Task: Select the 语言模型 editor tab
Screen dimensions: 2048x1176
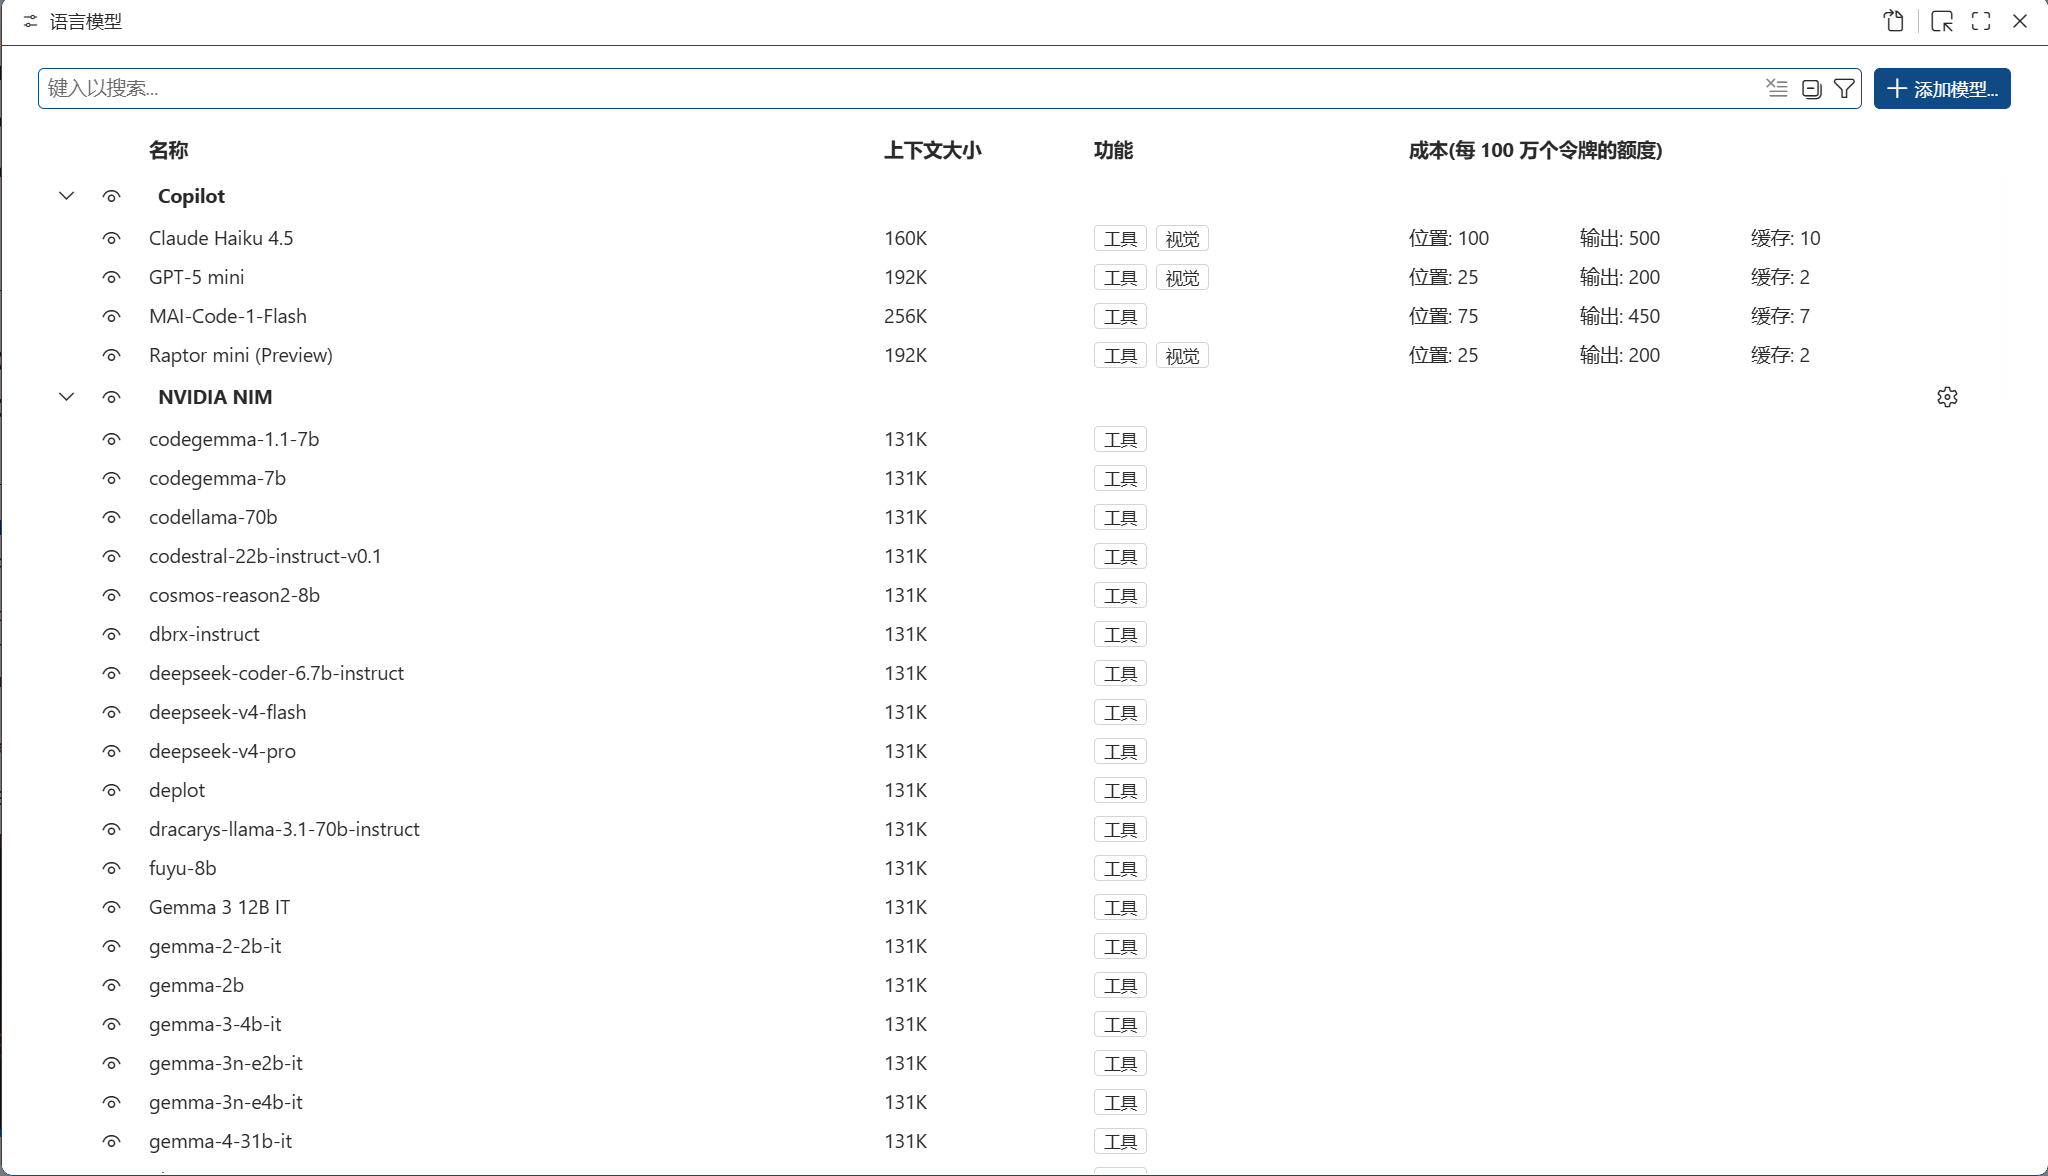Action: (72, 21)
